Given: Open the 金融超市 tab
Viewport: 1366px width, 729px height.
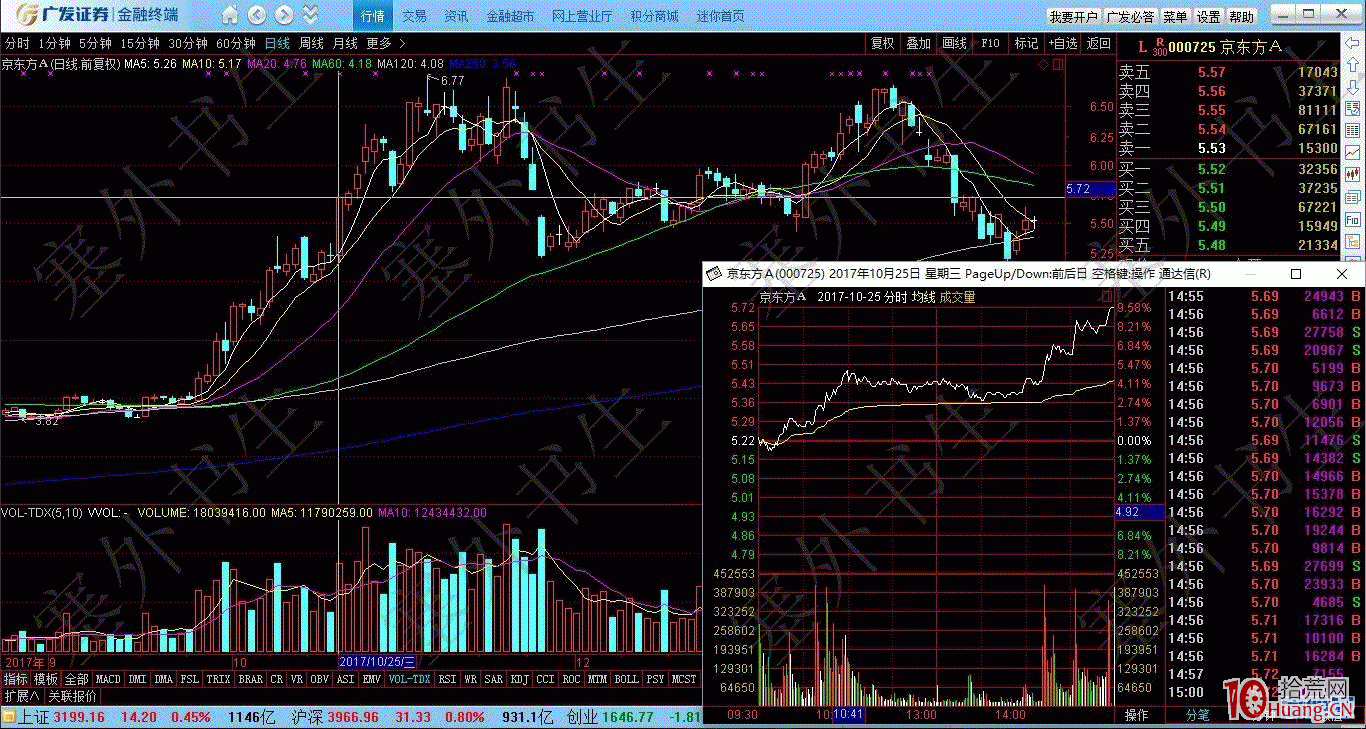Looking at the screenshot, I should (x=511, y=16).
